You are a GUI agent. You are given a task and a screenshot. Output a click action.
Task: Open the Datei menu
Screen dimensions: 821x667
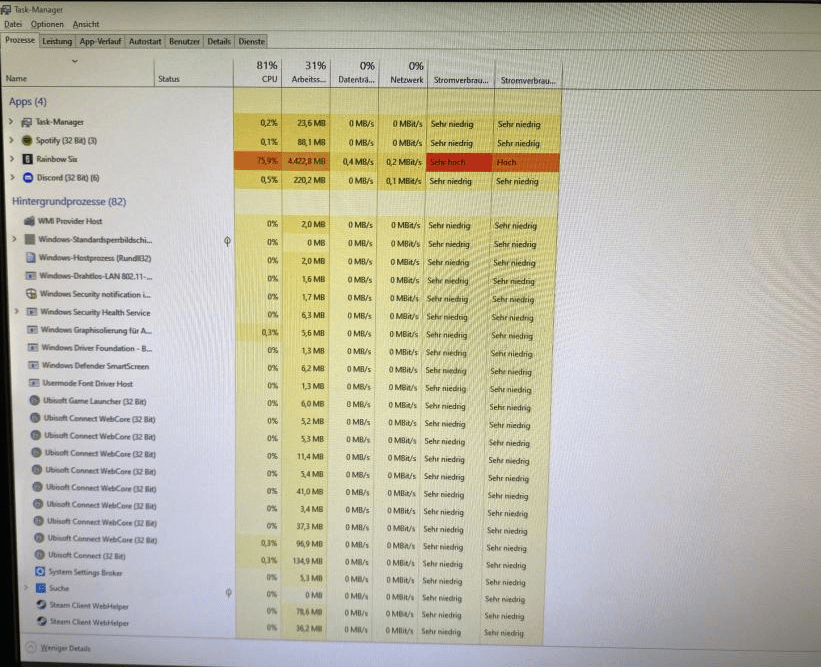tap(13, 24)
